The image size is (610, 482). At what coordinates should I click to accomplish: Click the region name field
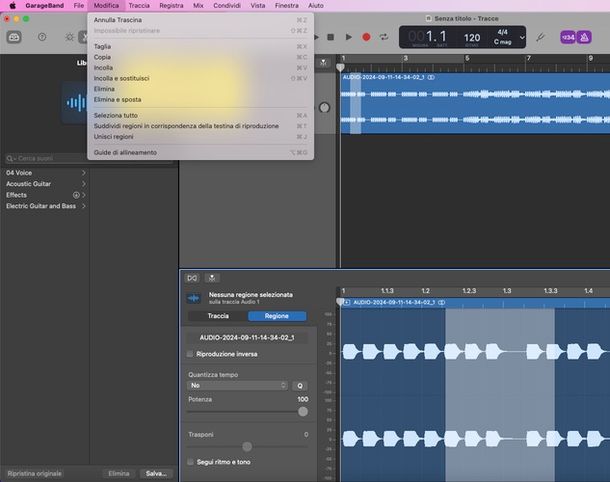247,338
